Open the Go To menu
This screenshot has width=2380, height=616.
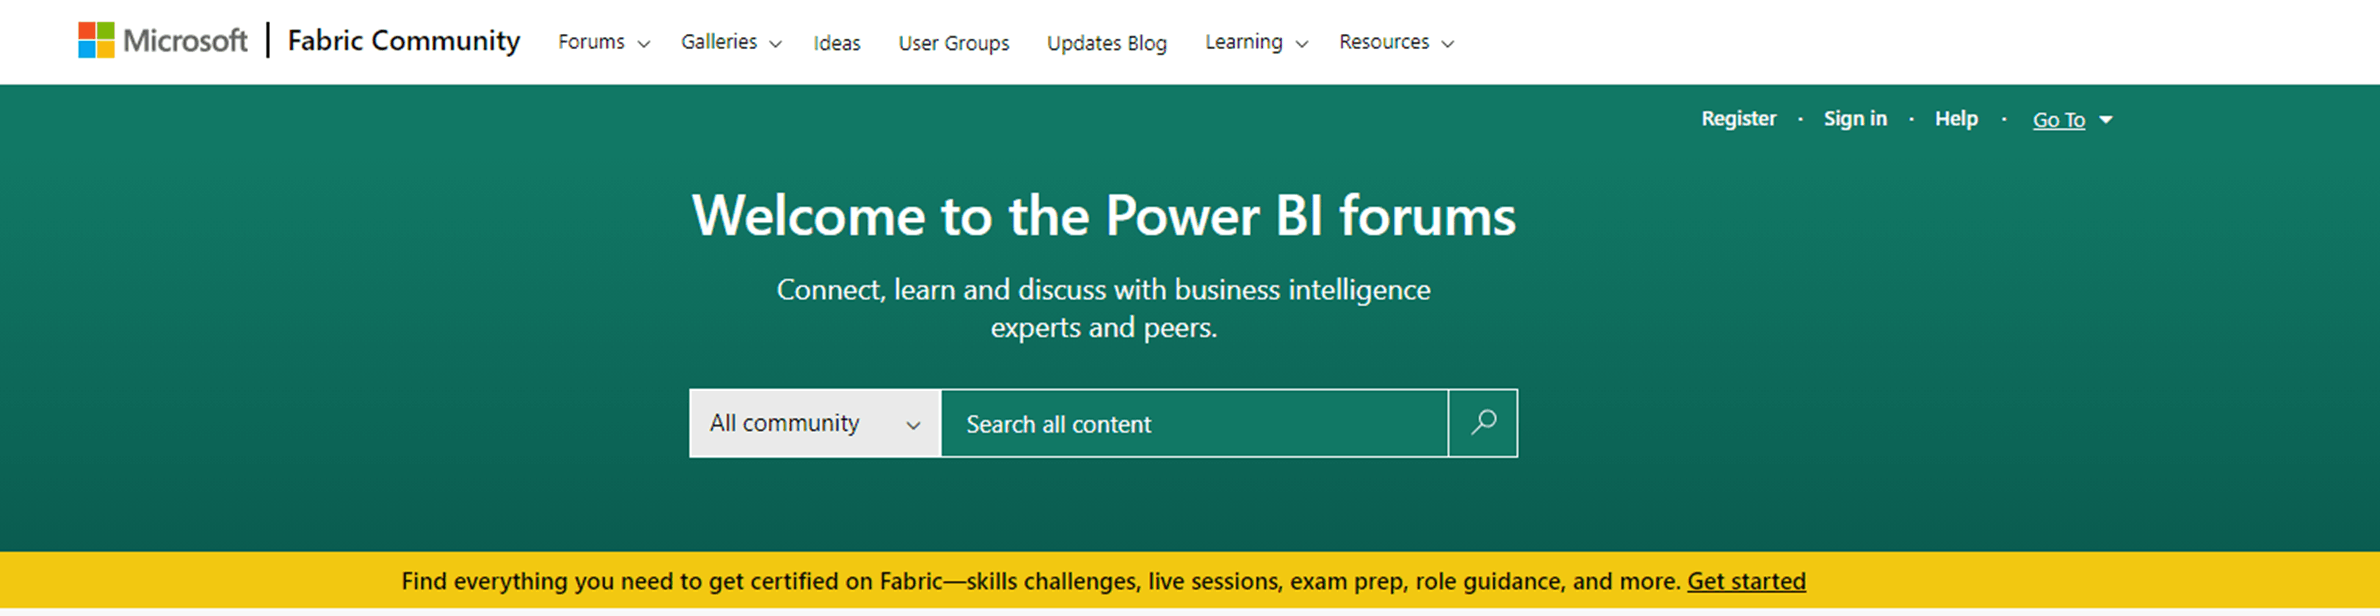coord(2059,120)
